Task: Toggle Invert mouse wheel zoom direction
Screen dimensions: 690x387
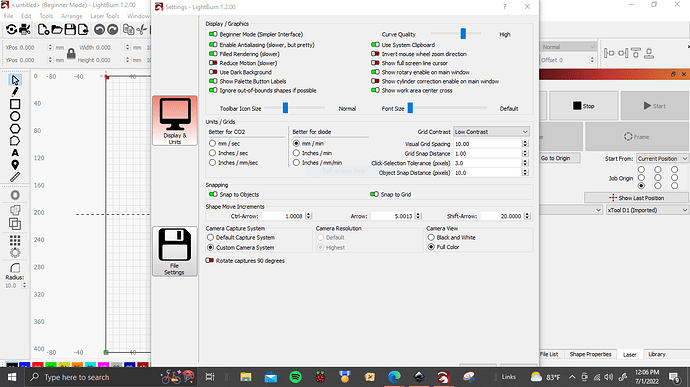Action: (375, 54)
